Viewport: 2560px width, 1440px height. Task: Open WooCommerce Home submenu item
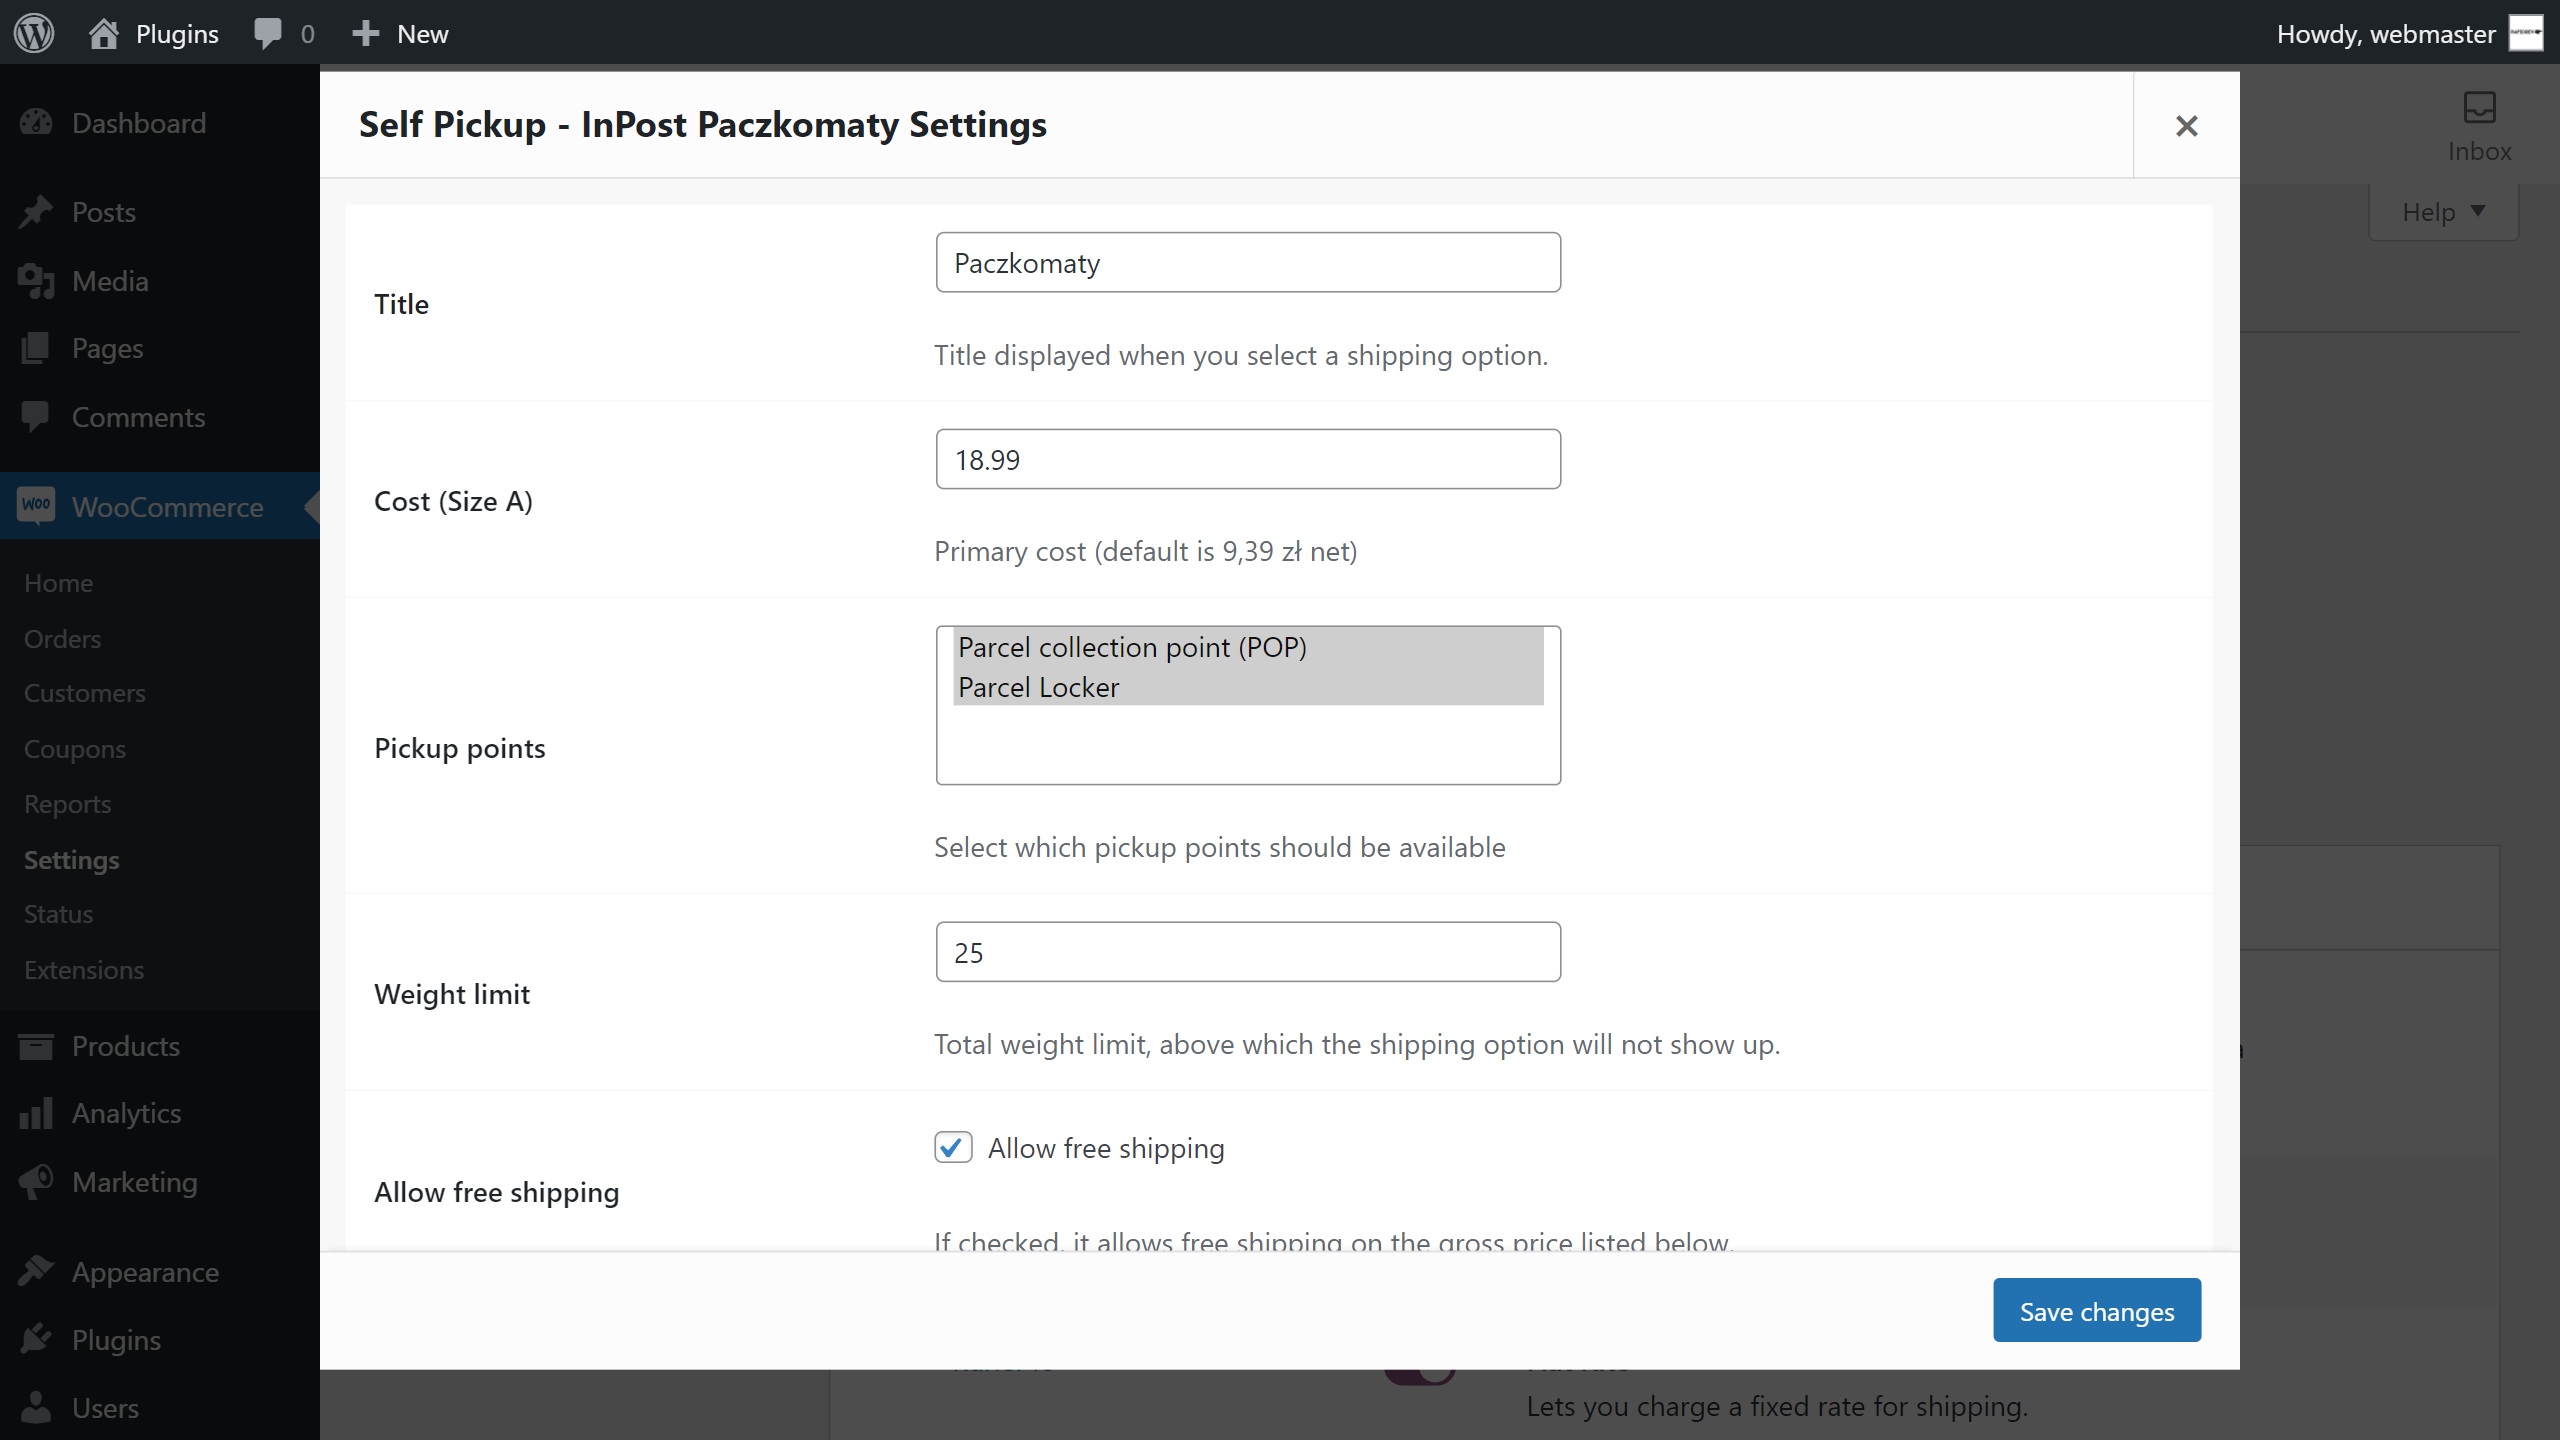pos(59,583)
